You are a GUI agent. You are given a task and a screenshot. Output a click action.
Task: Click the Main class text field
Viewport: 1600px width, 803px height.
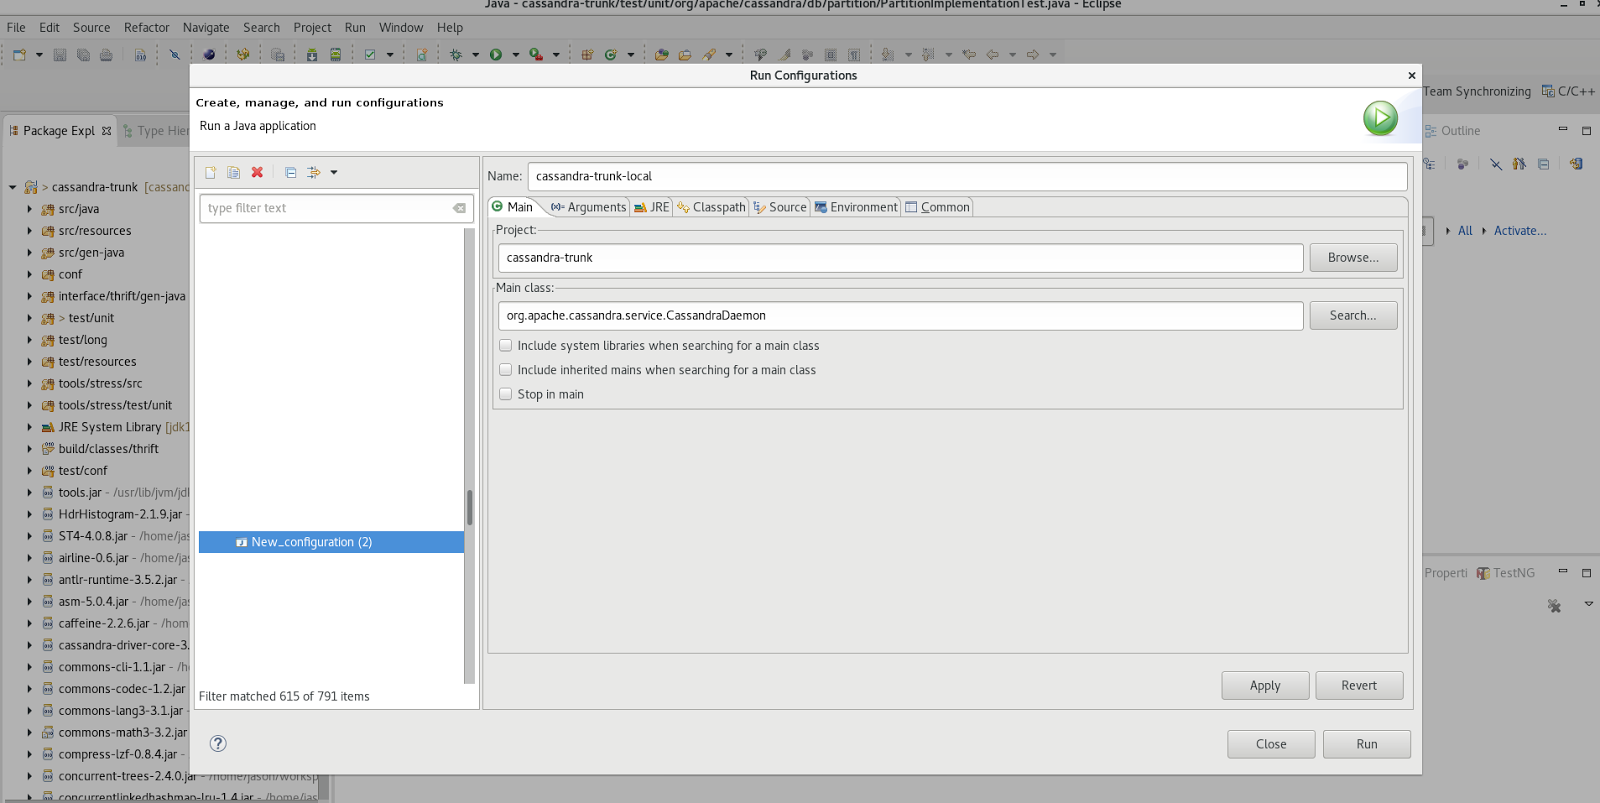point(900,316)
